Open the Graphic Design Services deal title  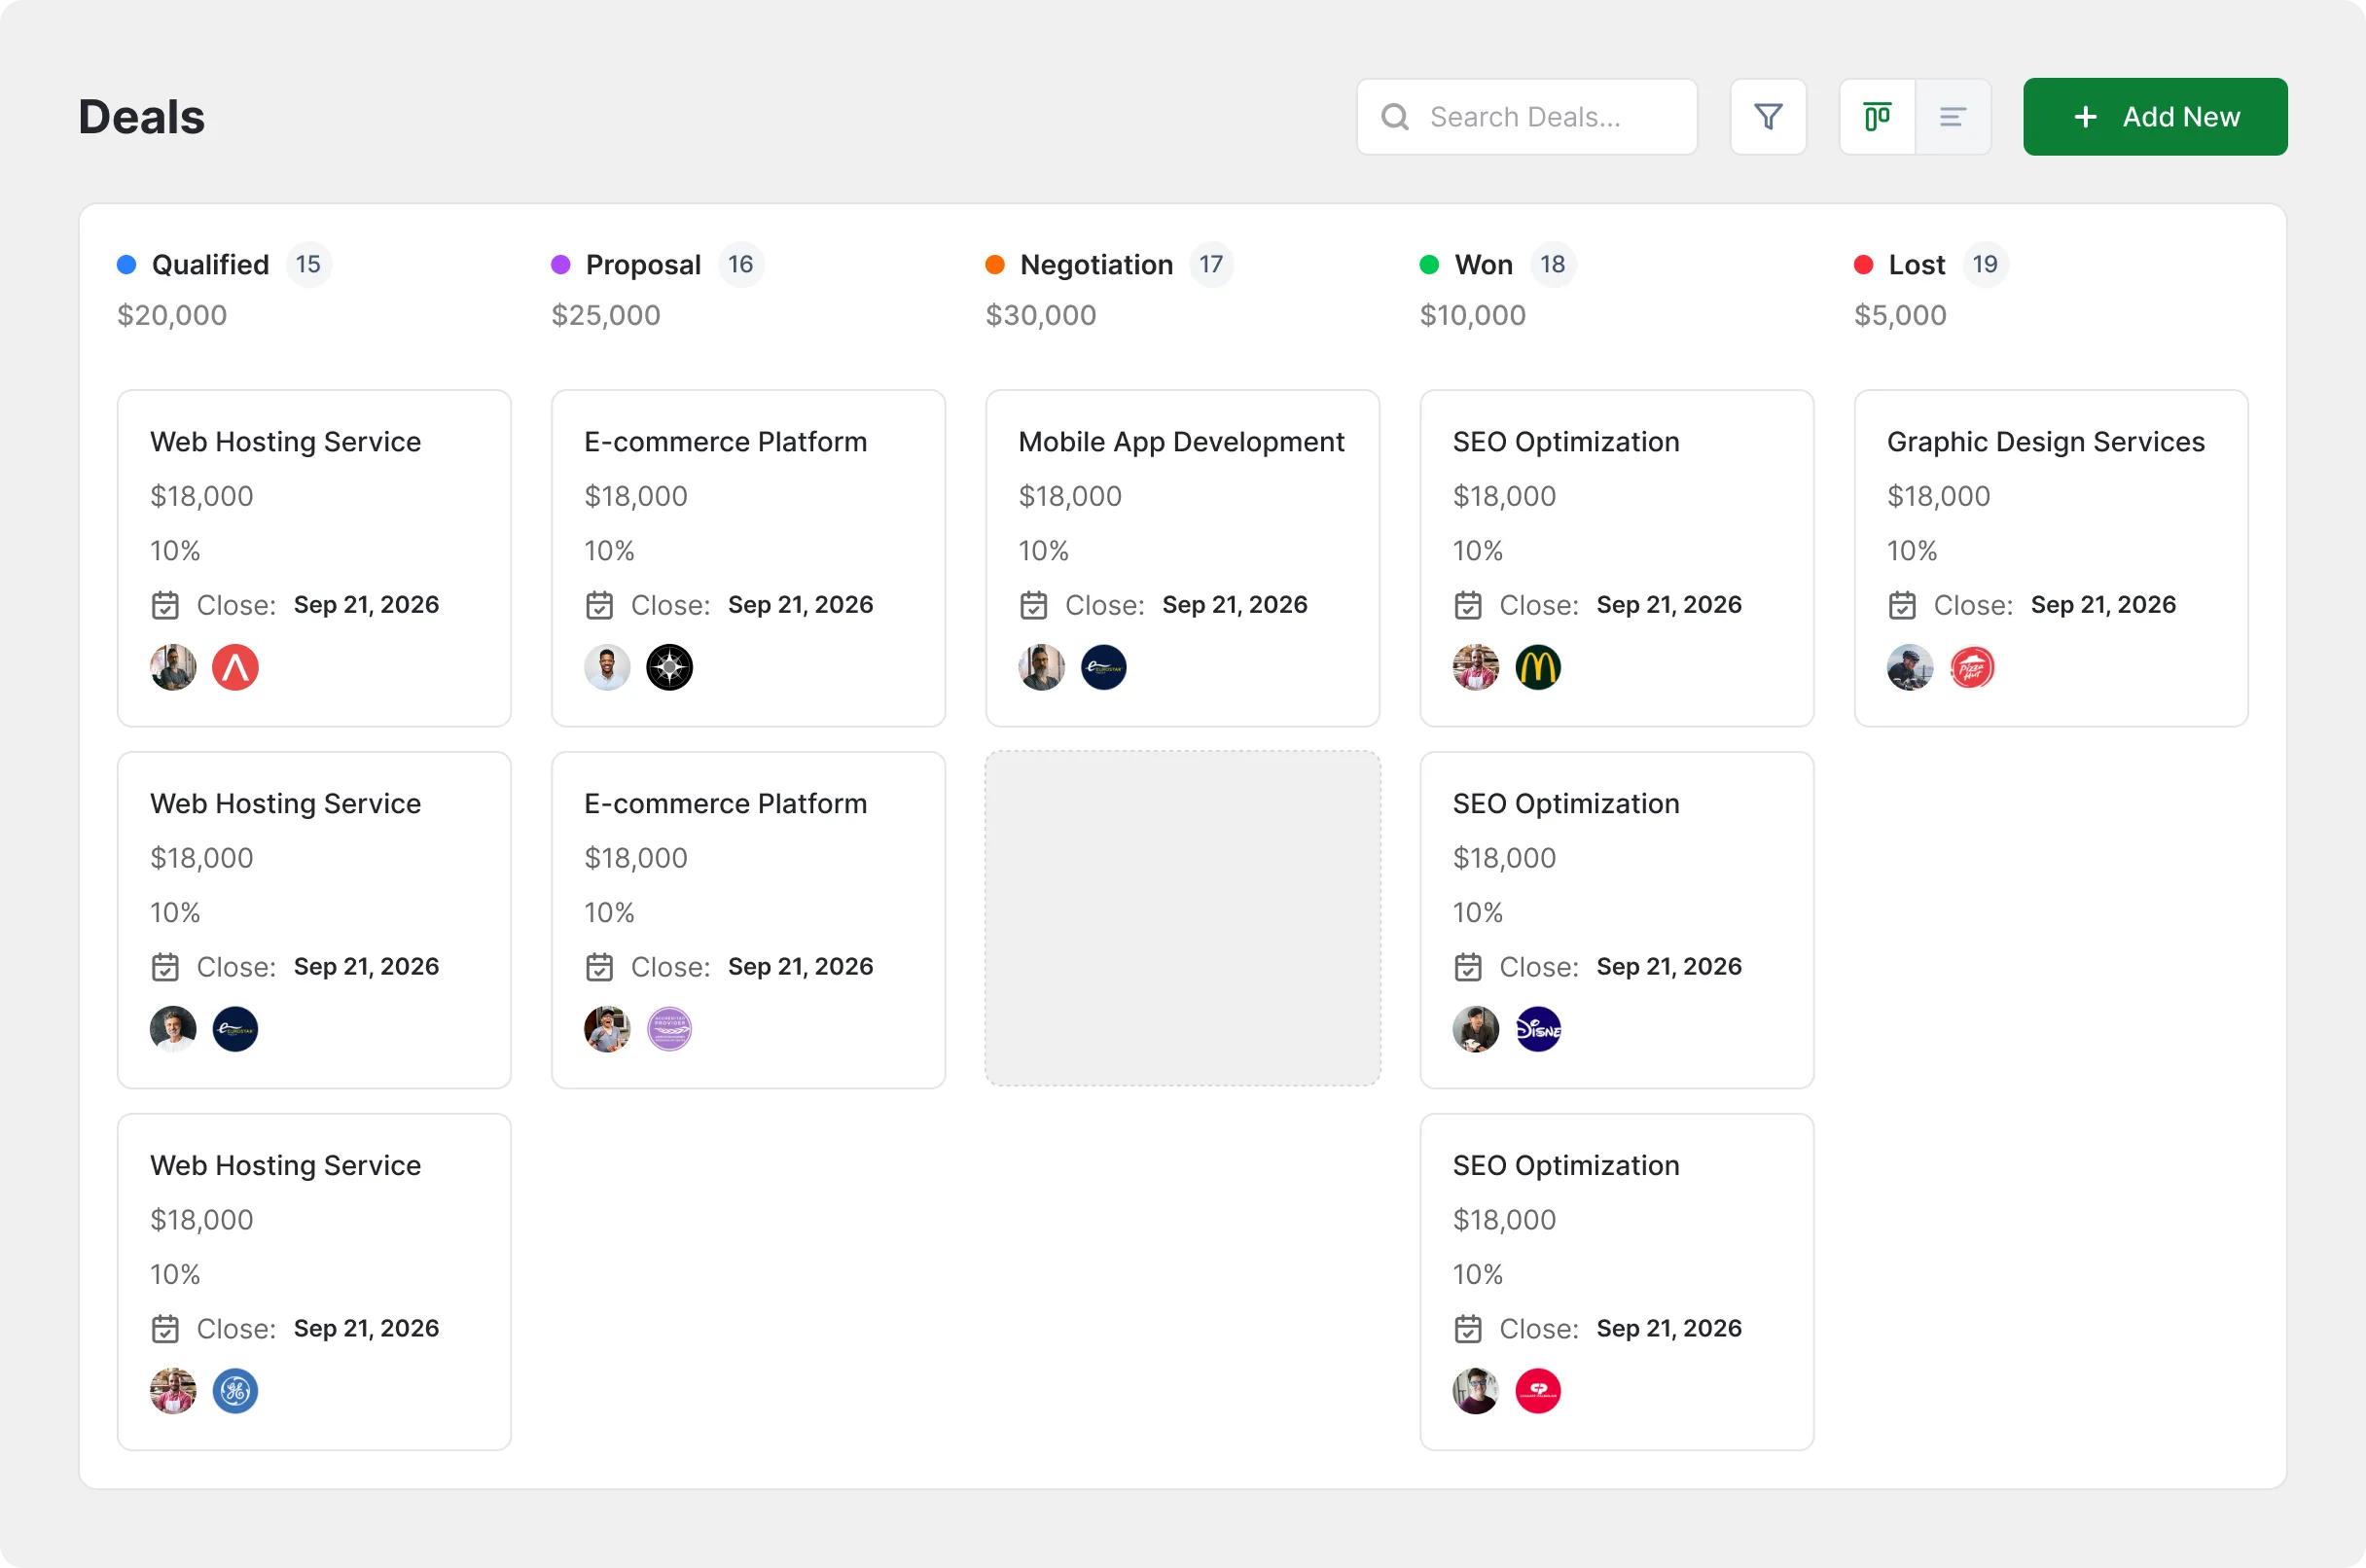[2045, 442]
